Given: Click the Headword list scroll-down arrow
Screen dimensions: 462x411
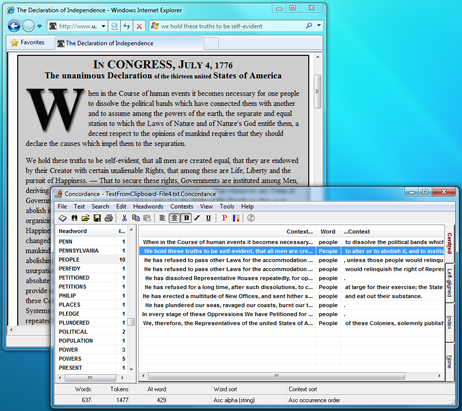Looking at the screenshot, I should (131, 369).
